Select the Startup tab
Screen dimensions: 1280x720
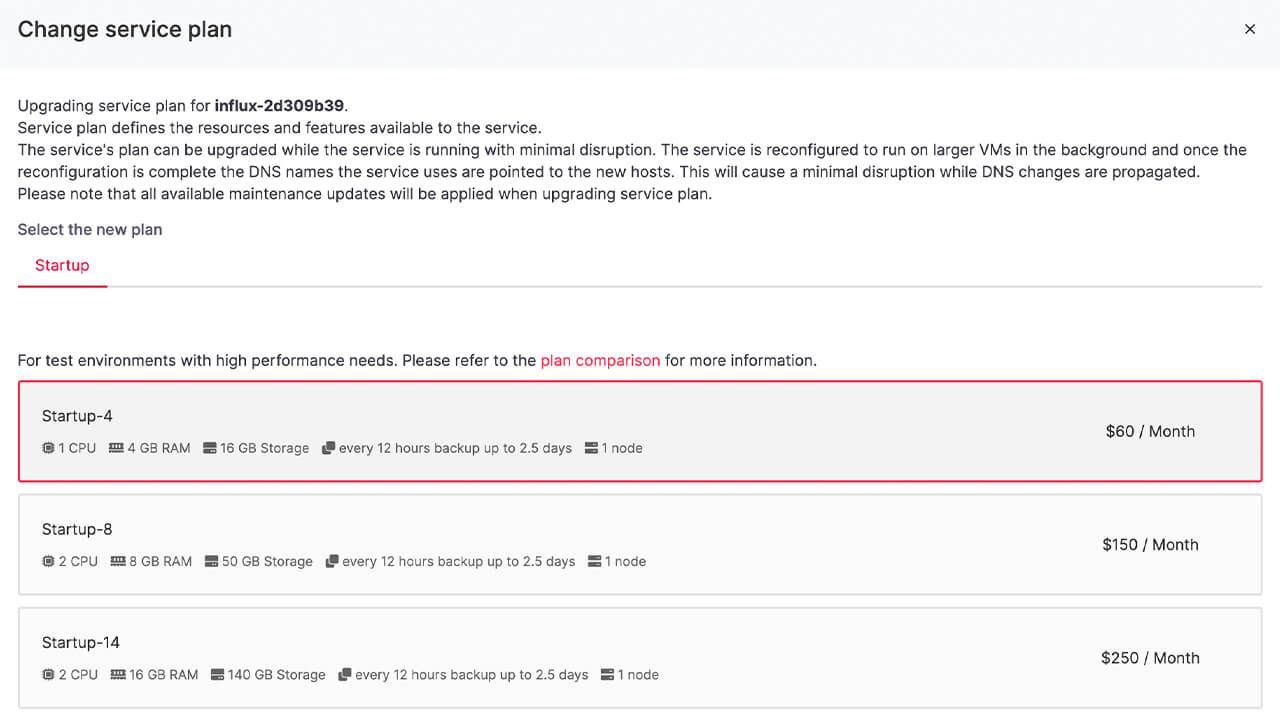coord(62,265)
